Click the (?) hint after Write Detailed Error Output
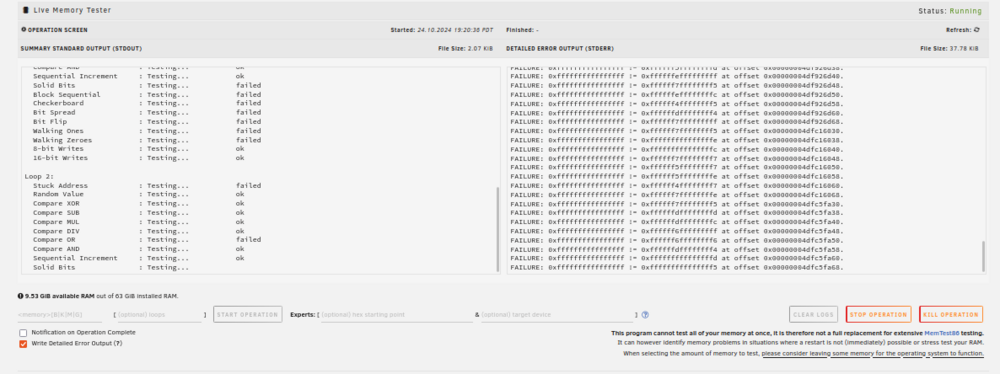The height and width of the screenshot is (374, 1000). click(x=117, y=343)
